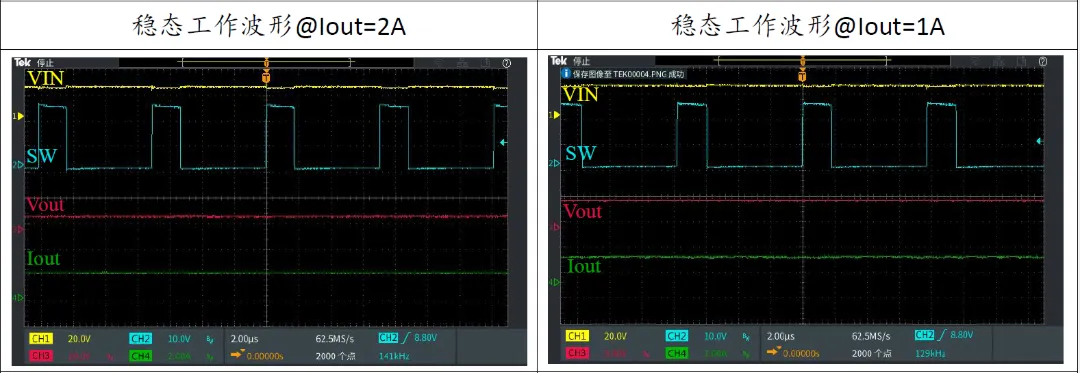This screenshot has height=373, width=1080.
Task: Click the record-view bracket bar, 1A scope
Action: coord(802,61)
